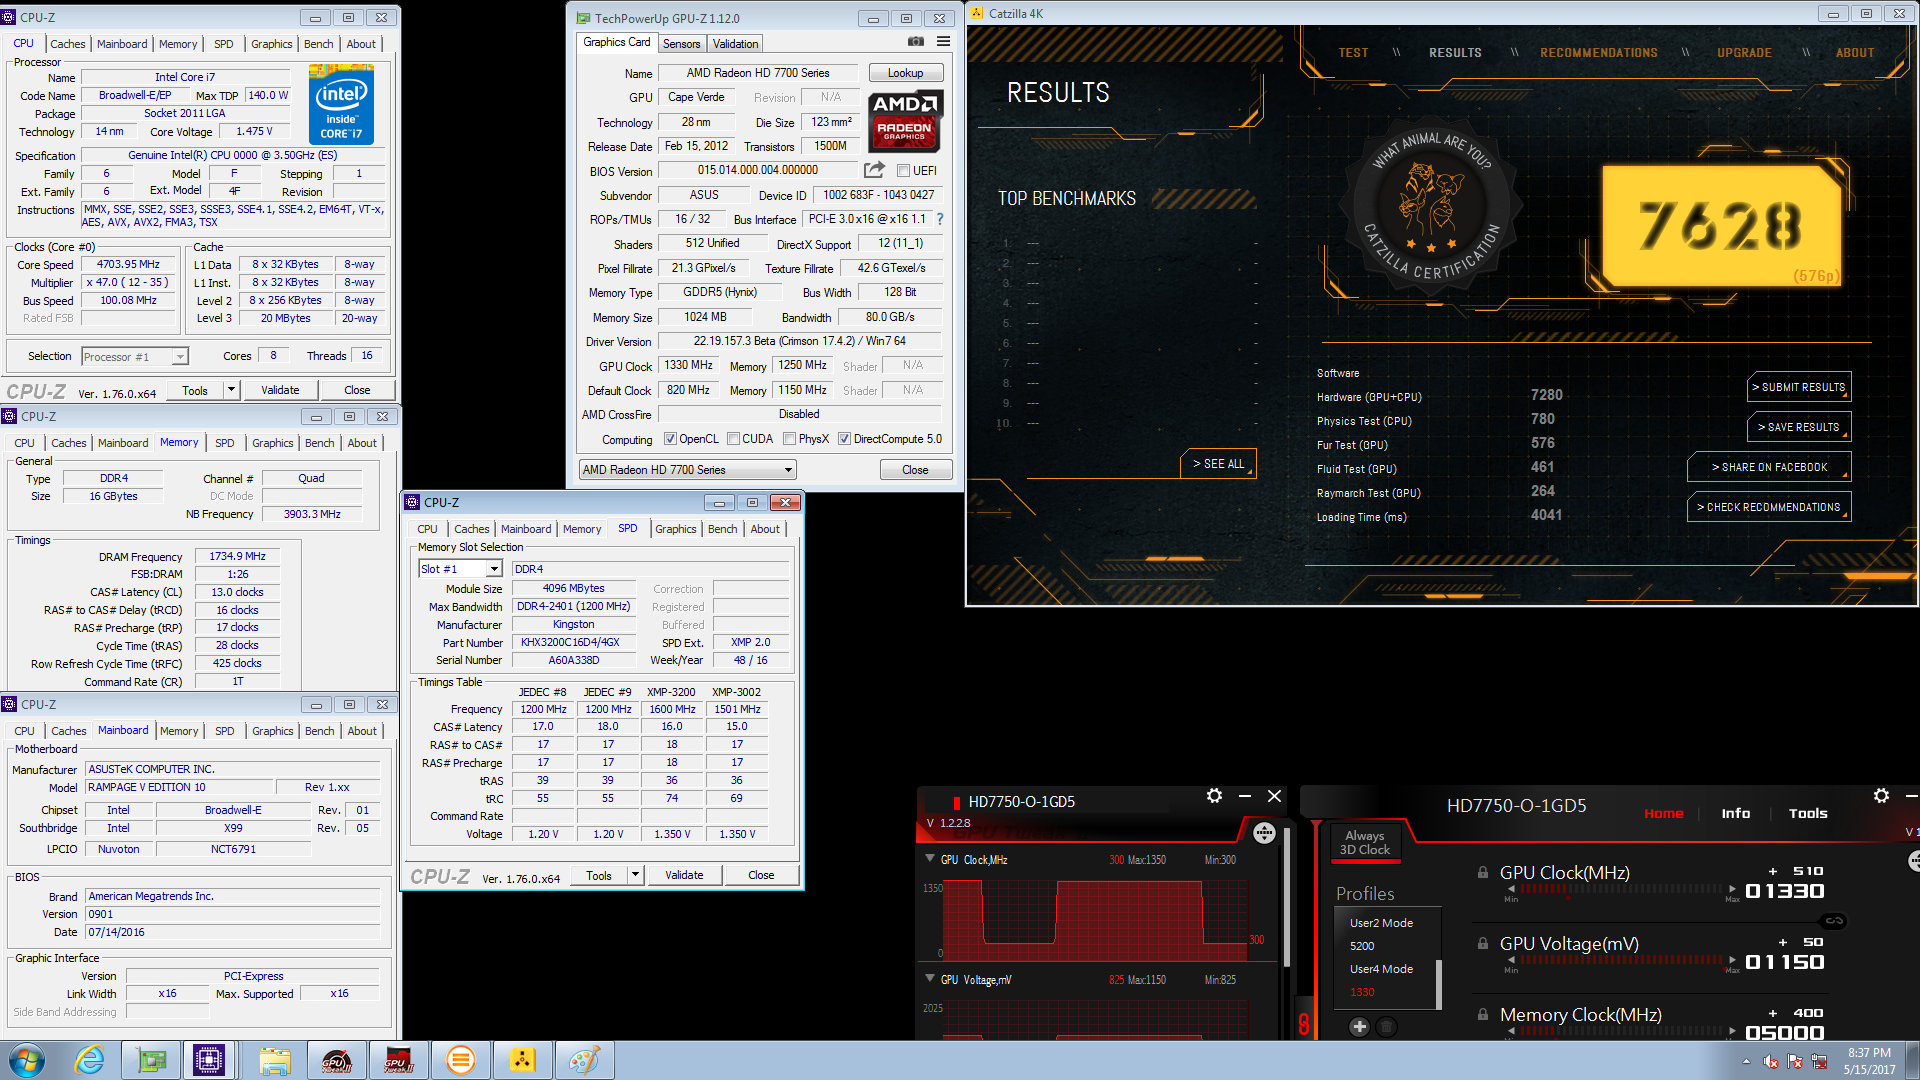
Task: Unlock the GPU Clock padlock icon
Action: pyautogui.click(x=1483, y=872)
